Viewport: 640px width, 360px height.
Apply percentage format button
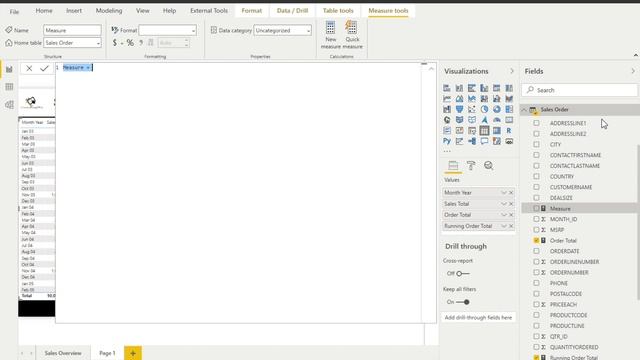coord(130,43)
